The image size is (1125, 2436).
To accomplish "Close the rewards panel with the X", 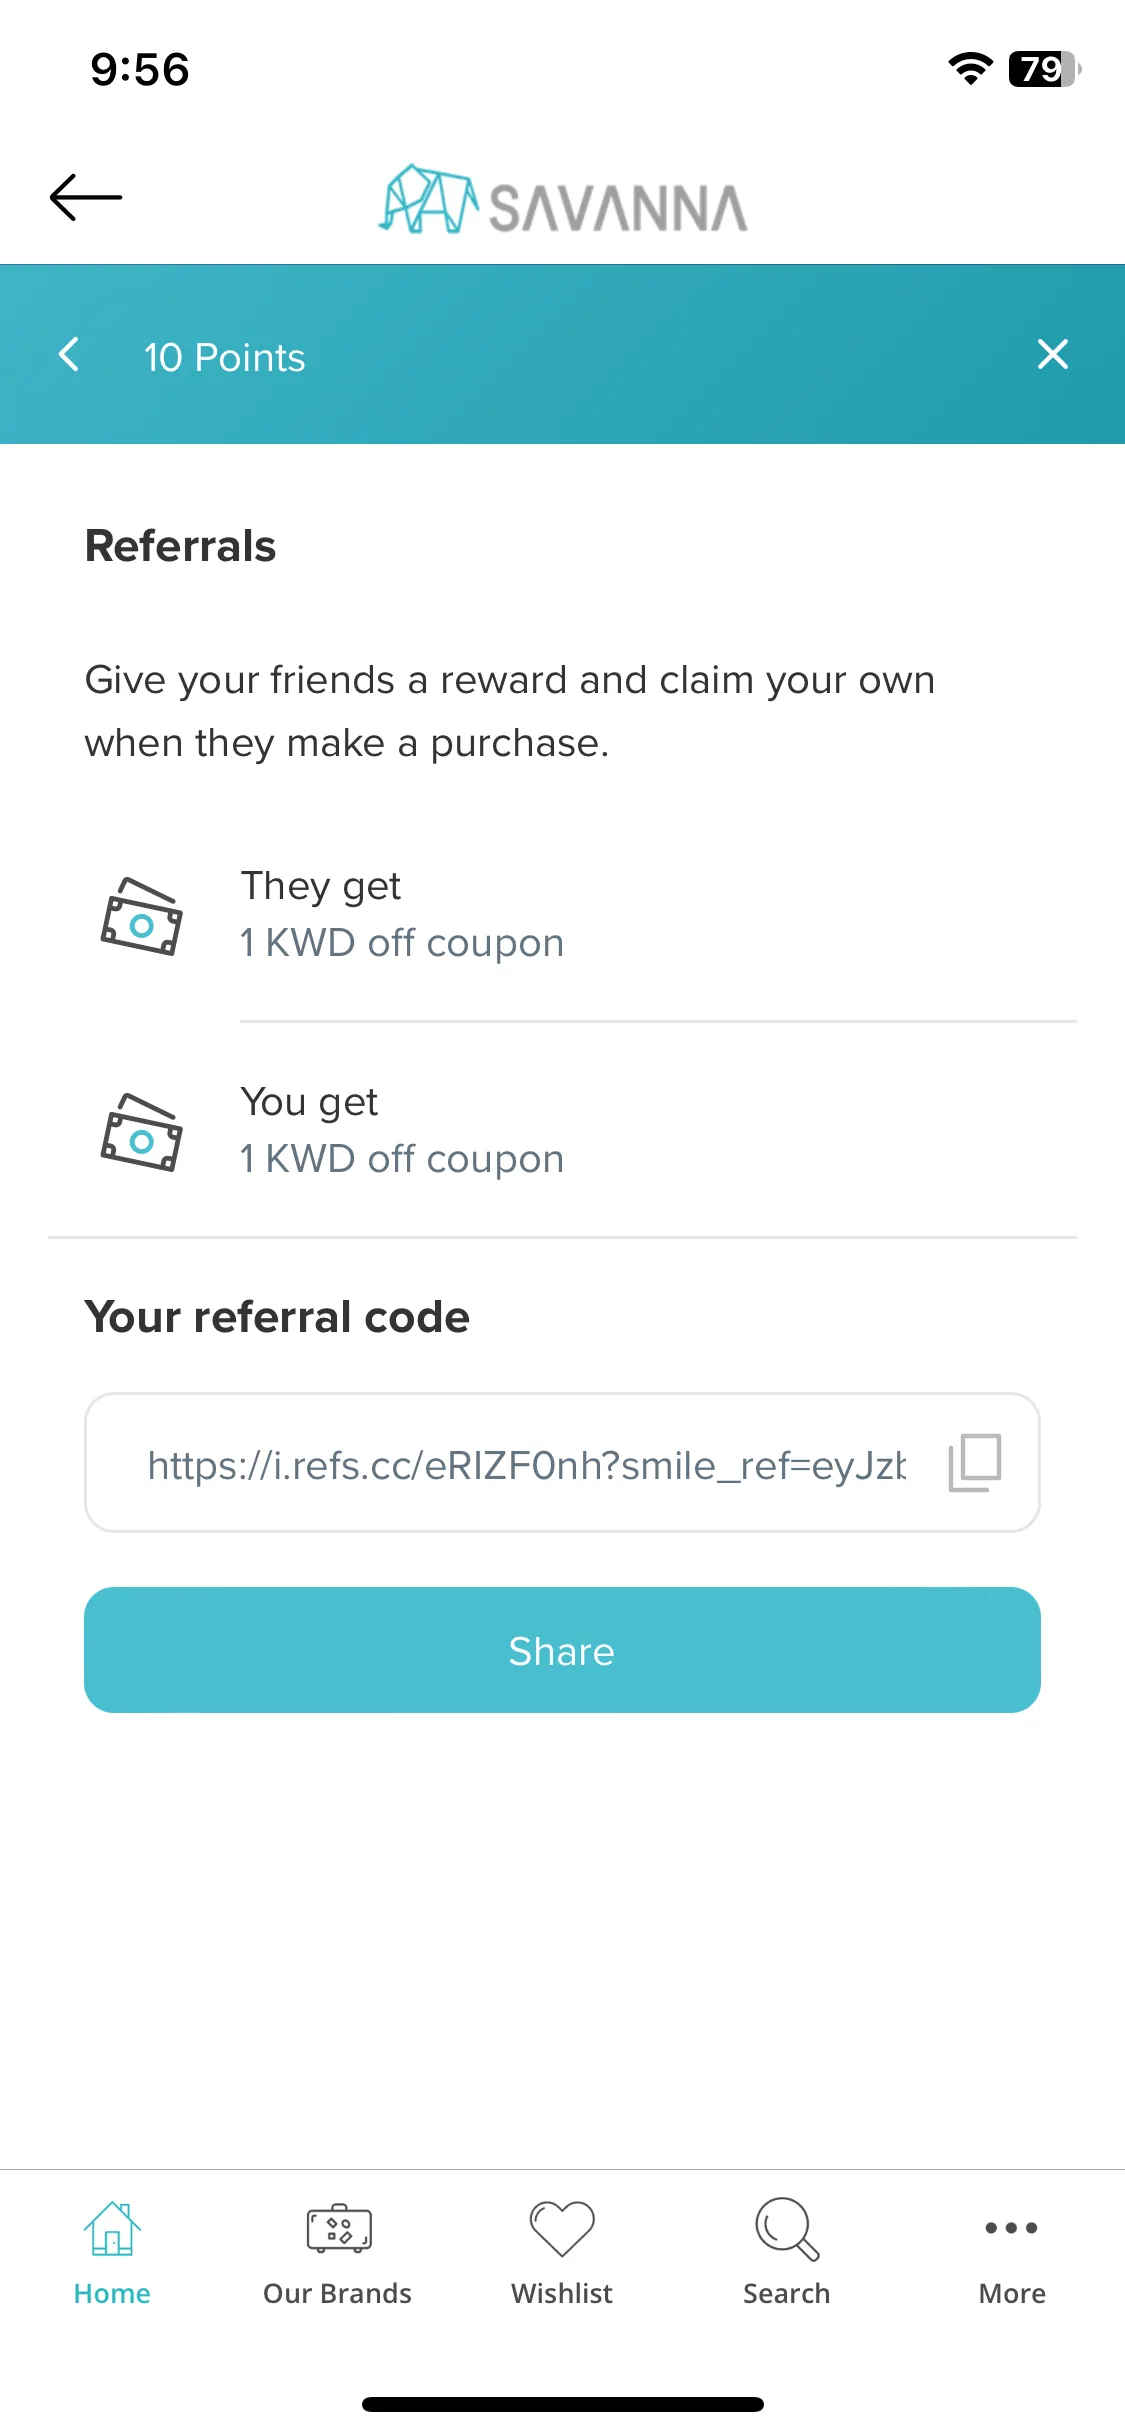I will [x=1052, y=354].
